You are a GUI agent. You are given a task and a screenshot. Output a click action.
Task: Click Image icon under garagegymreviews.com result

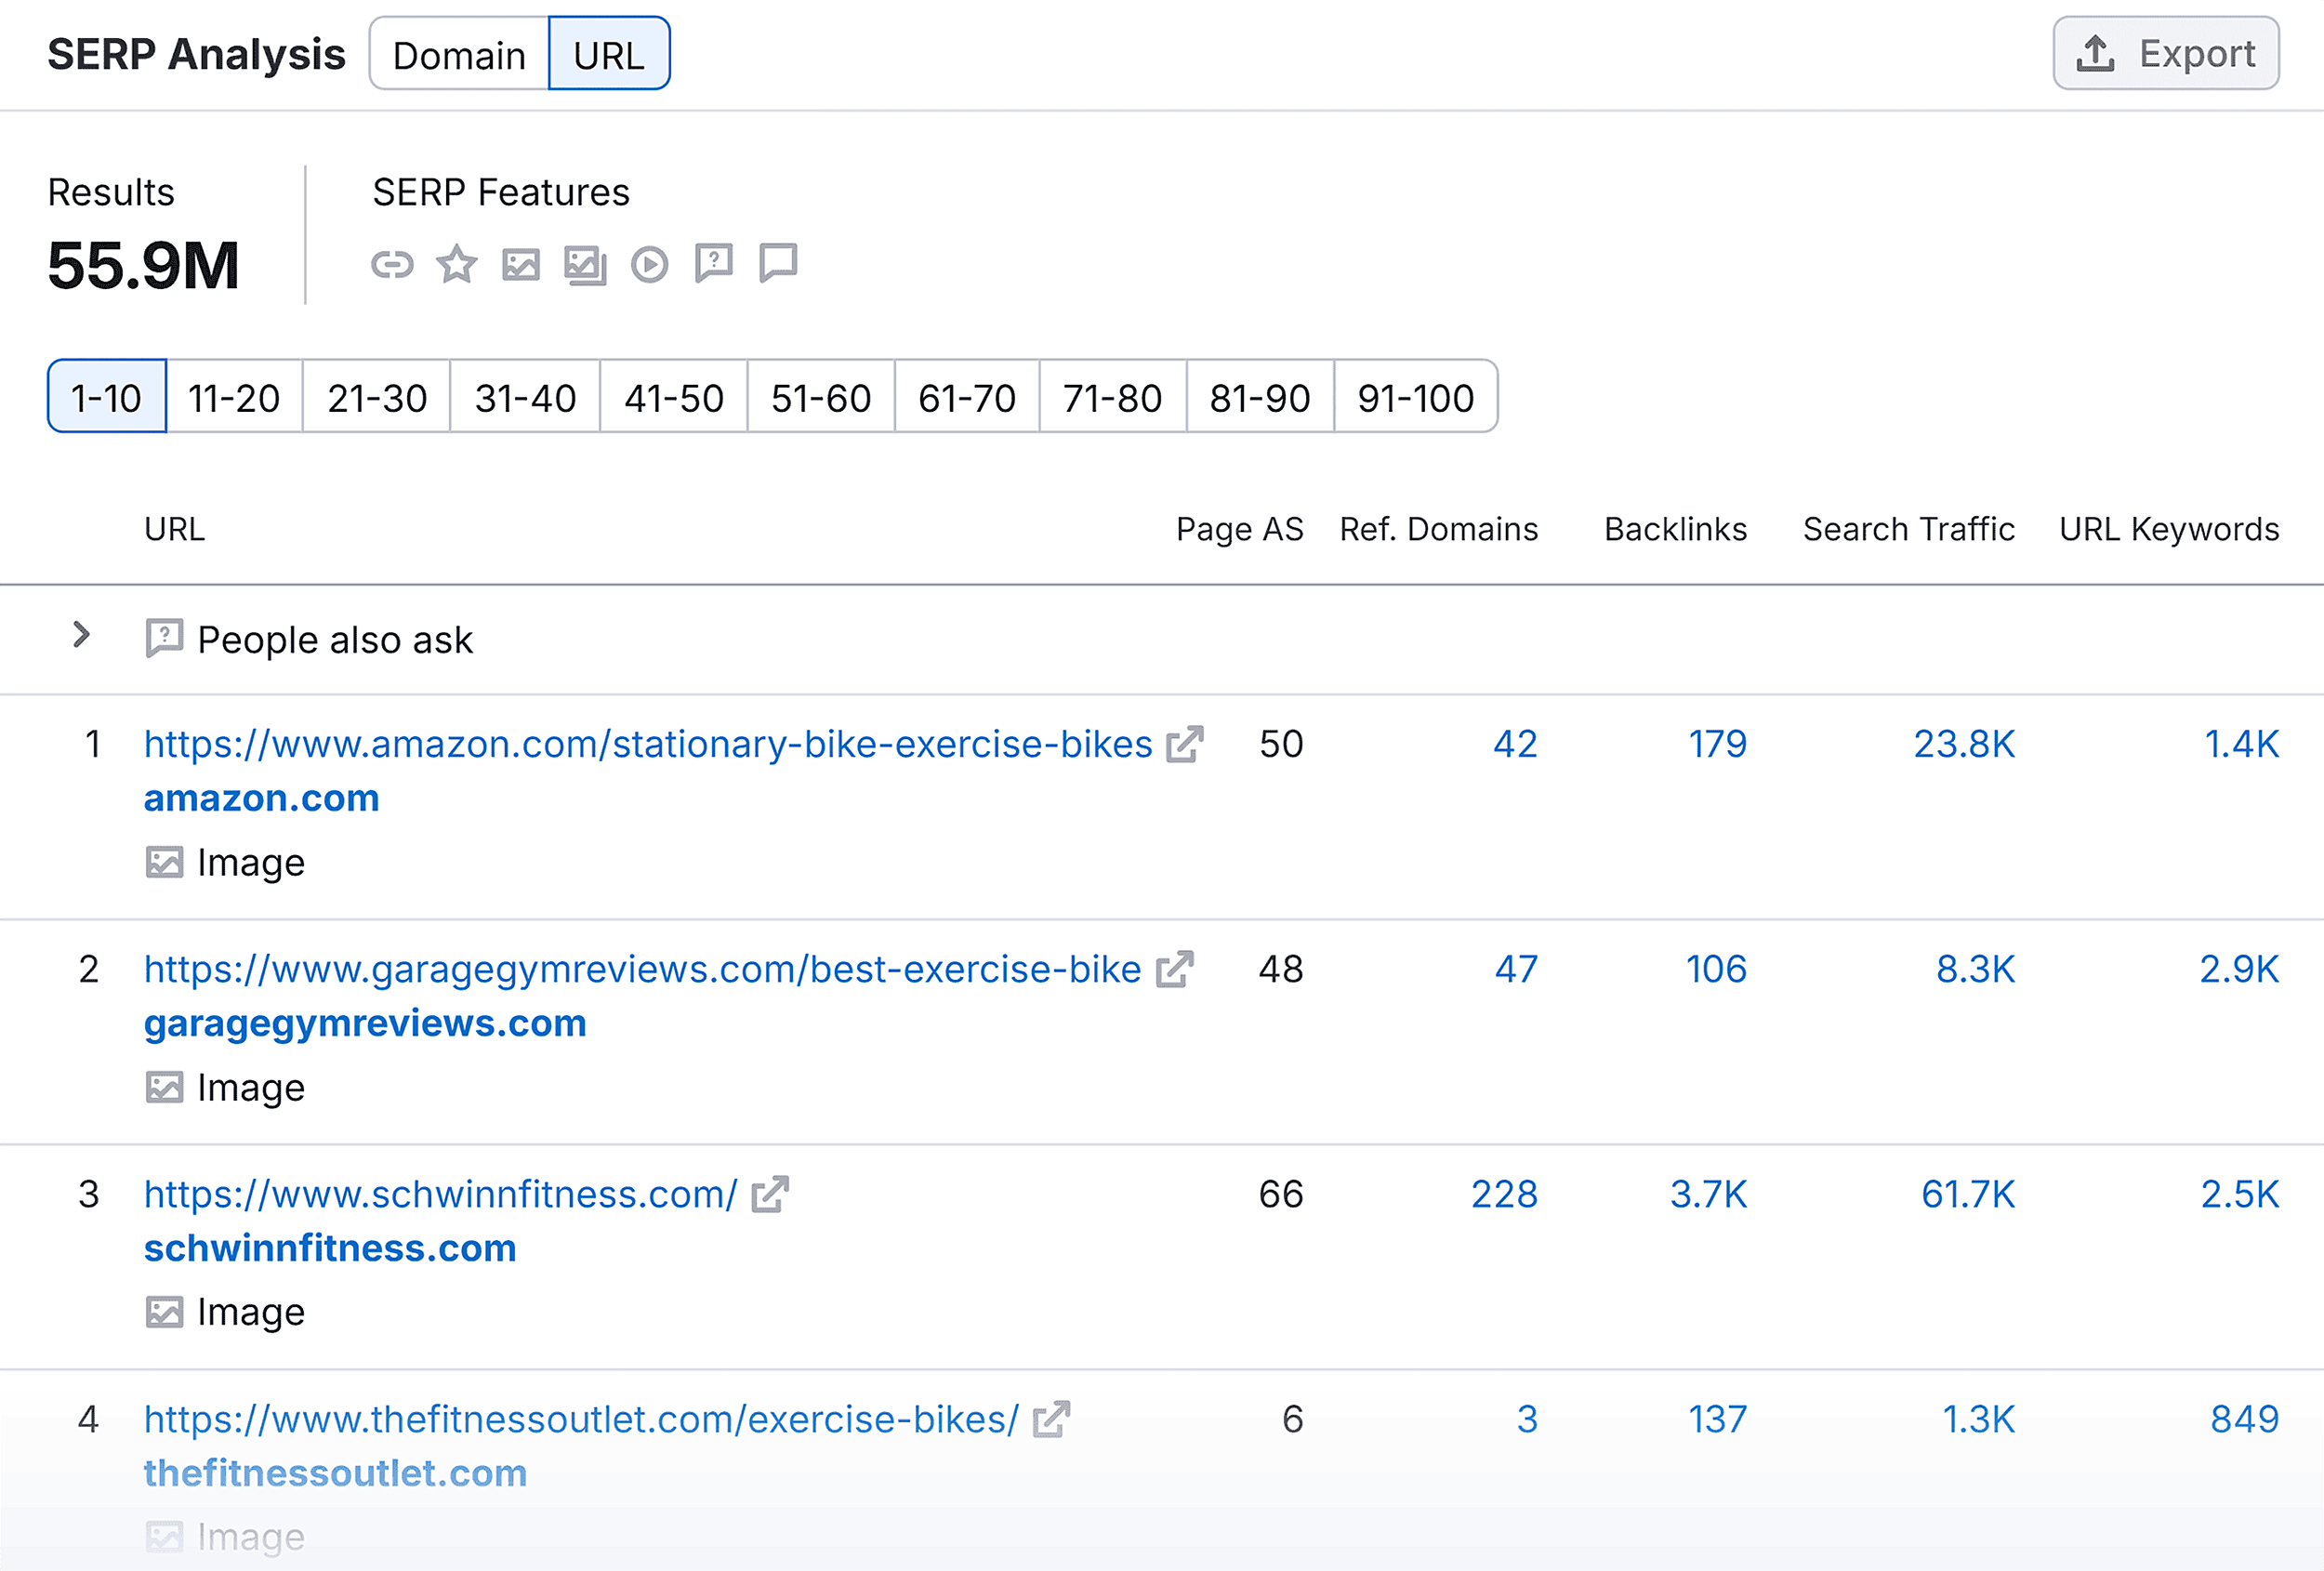pyautogui.click(x=164, y=1087)
